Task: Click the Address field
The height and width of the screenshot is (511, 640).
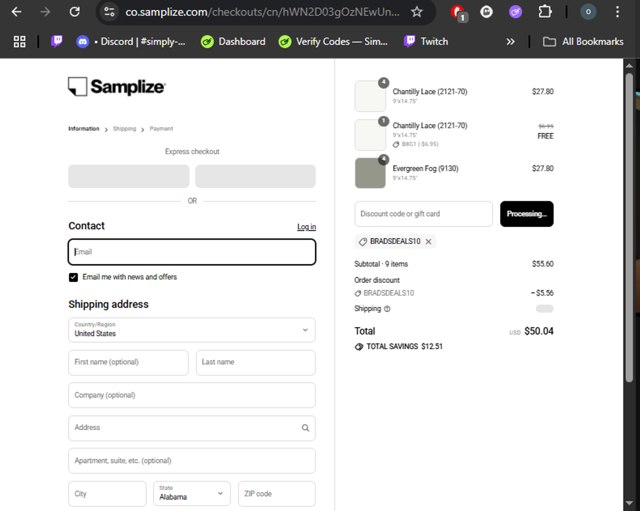Action: (192, 428)
